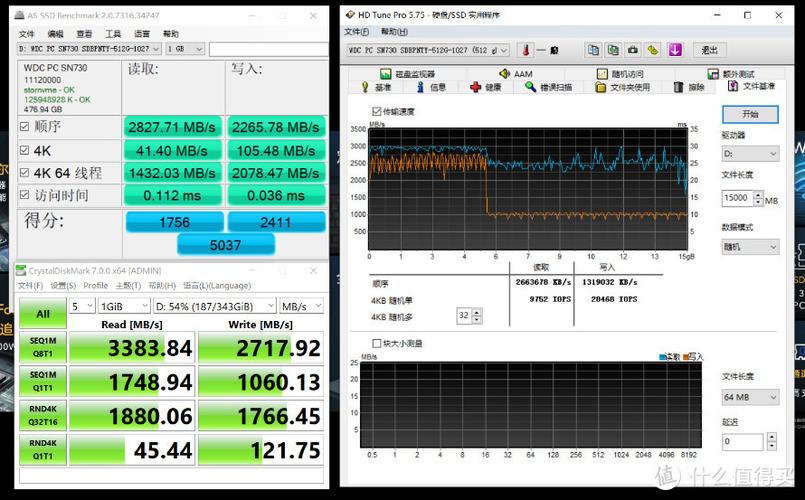Click the HD Tune temperature thermometer icon
Image resolution: width=805 pixels, height=500 pixels.
pos(526,50)
